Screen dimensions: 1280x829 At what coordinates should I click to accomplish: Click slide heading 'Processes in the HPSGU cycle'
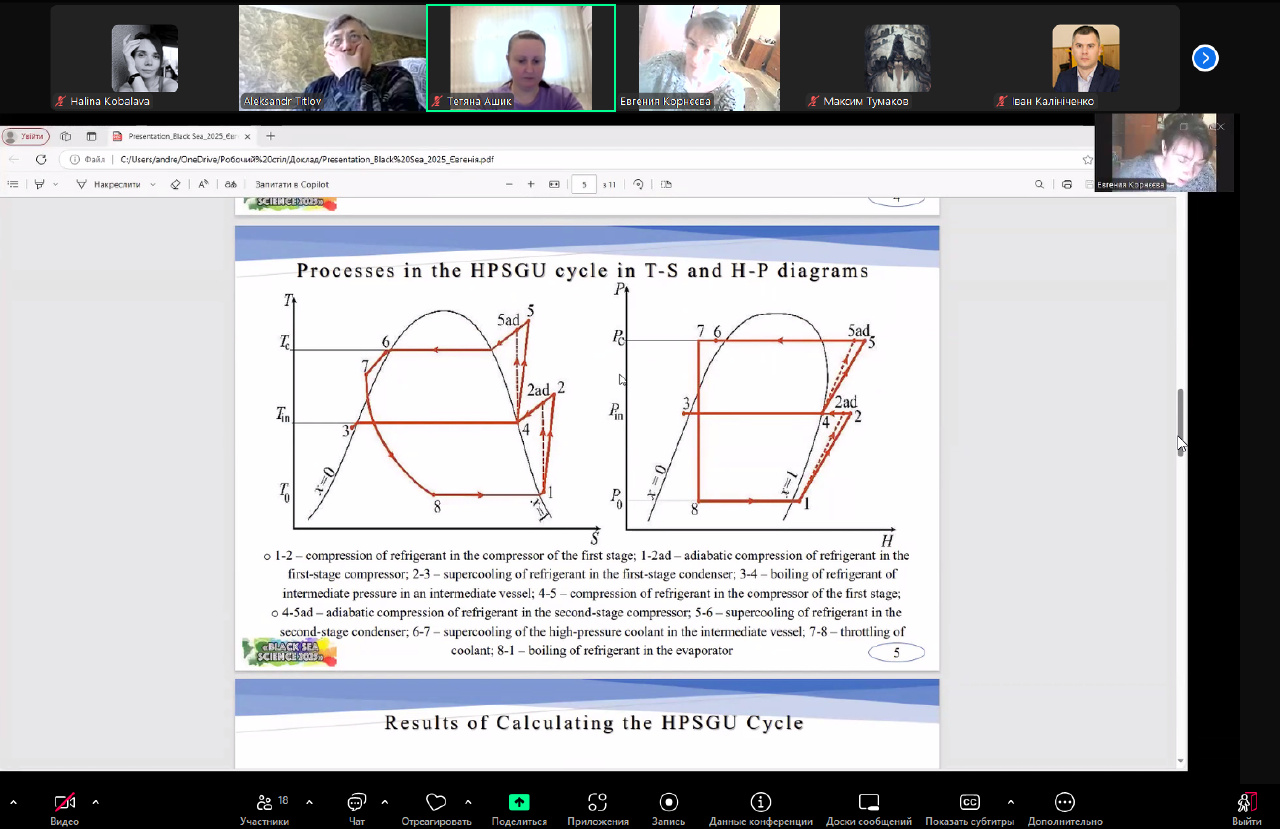click(x=582, y=270)
